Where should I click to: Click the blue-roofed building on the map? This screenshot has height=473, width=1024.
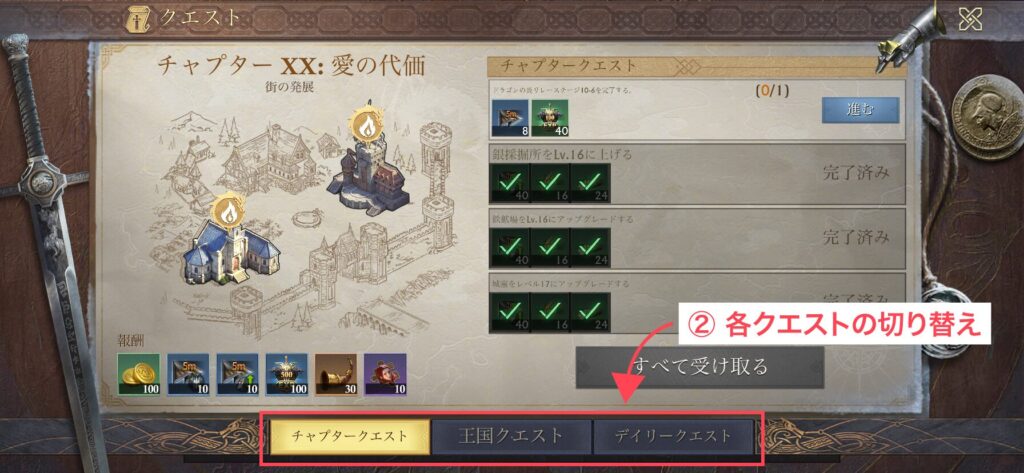[x=231, y=252]
